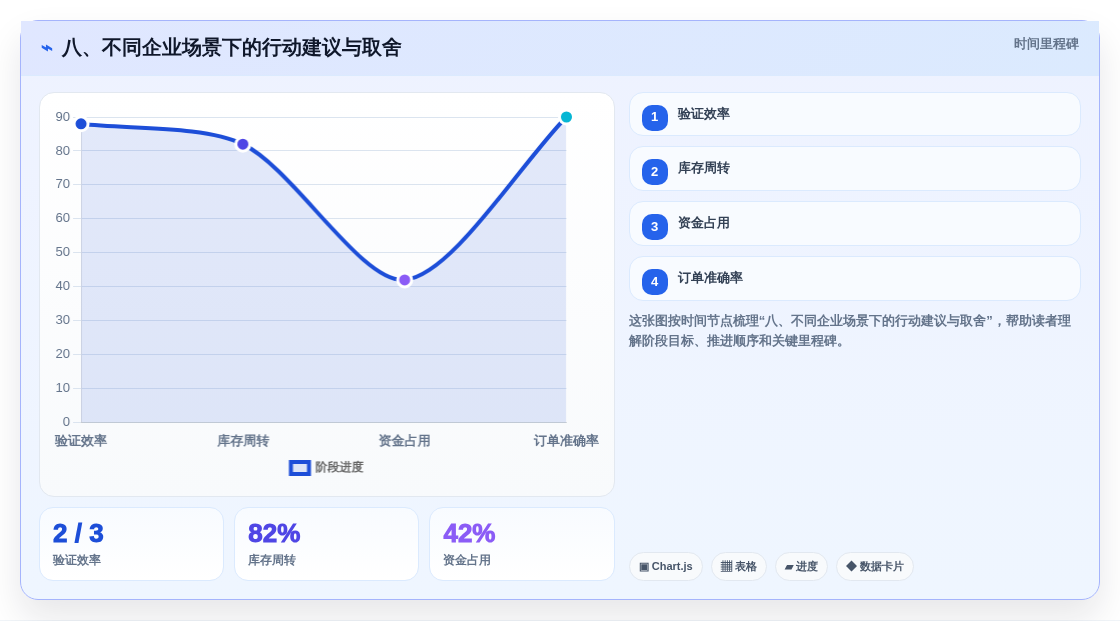Click the y-axis value 50
1120x621 pixels.
(x=63, y=252)
